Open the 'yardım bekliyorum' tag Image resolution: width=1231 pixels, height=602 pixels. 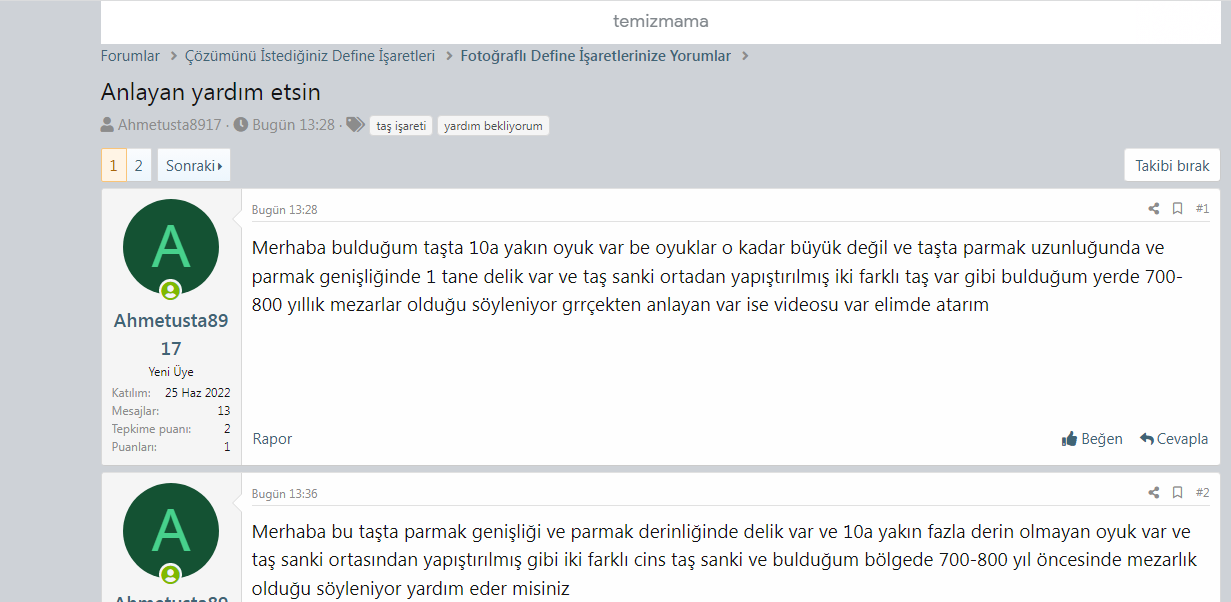click(x=493, y=125)
